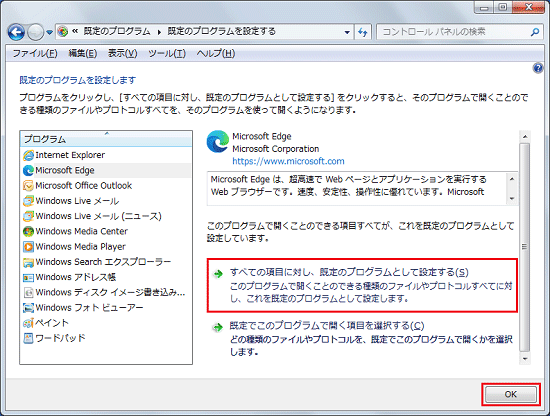Go back with the blue arrow button
This screenshot has width=550, height=416.
pyautogui.click(x=16, y=32)
